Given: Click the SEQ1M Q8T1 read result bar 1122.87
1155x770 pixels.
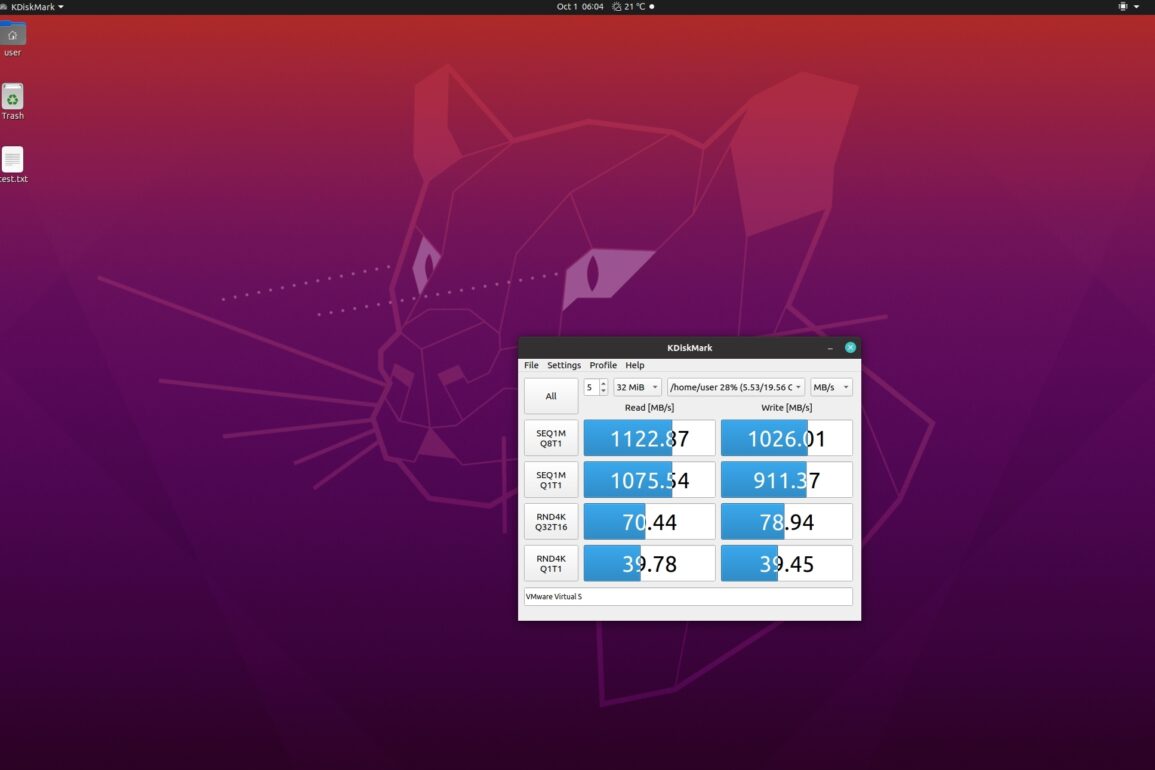Looking at the screenshot, I should (x=649, y=438).
